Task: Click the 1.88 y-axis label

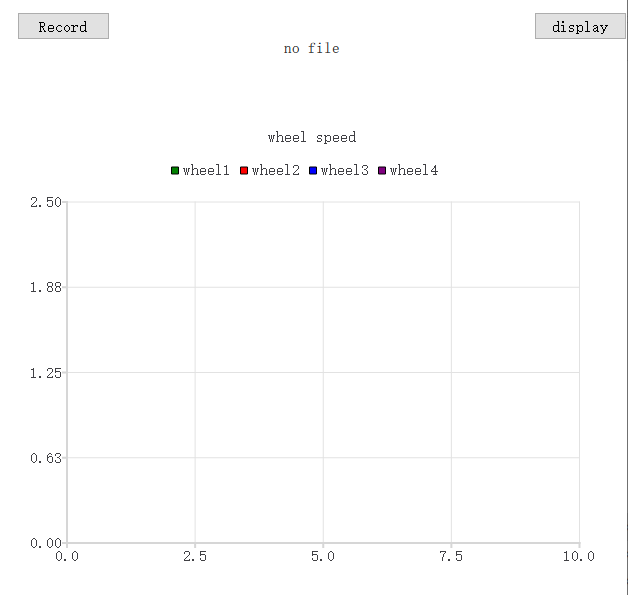Action: [x=46, y=287]
